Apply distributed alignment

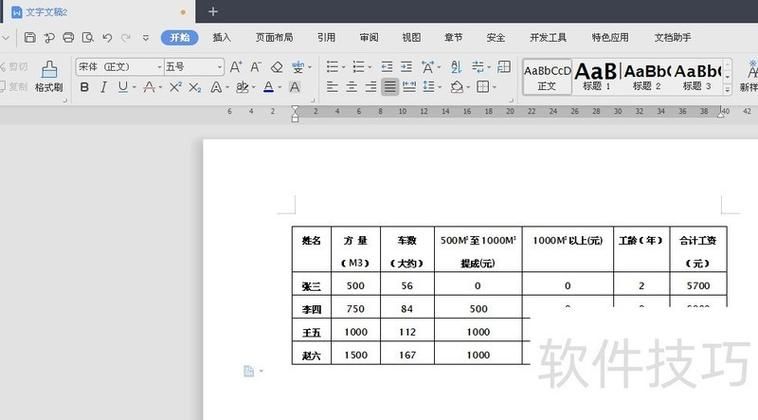tap(409, 87)
